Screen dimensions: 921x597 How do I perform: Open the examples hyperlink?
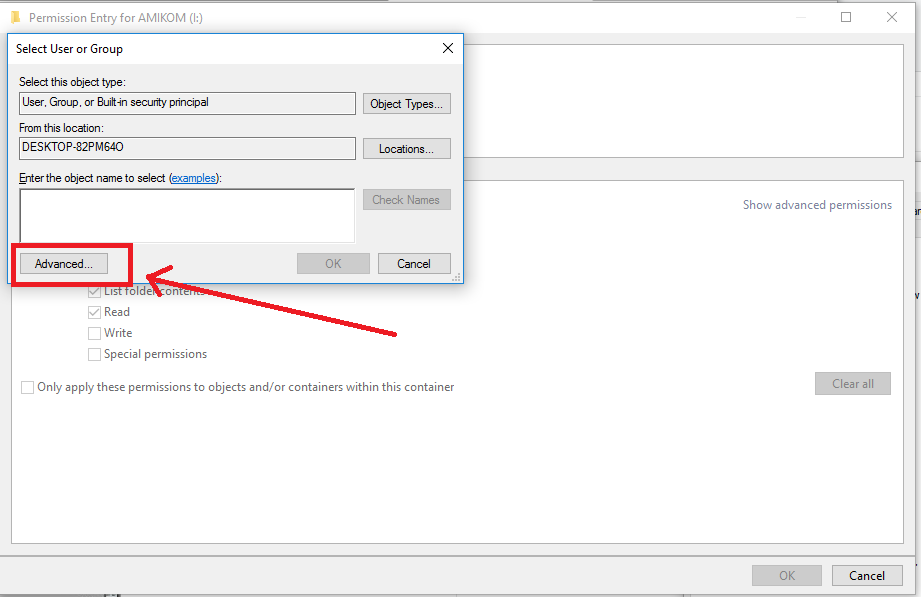(194, 178)
